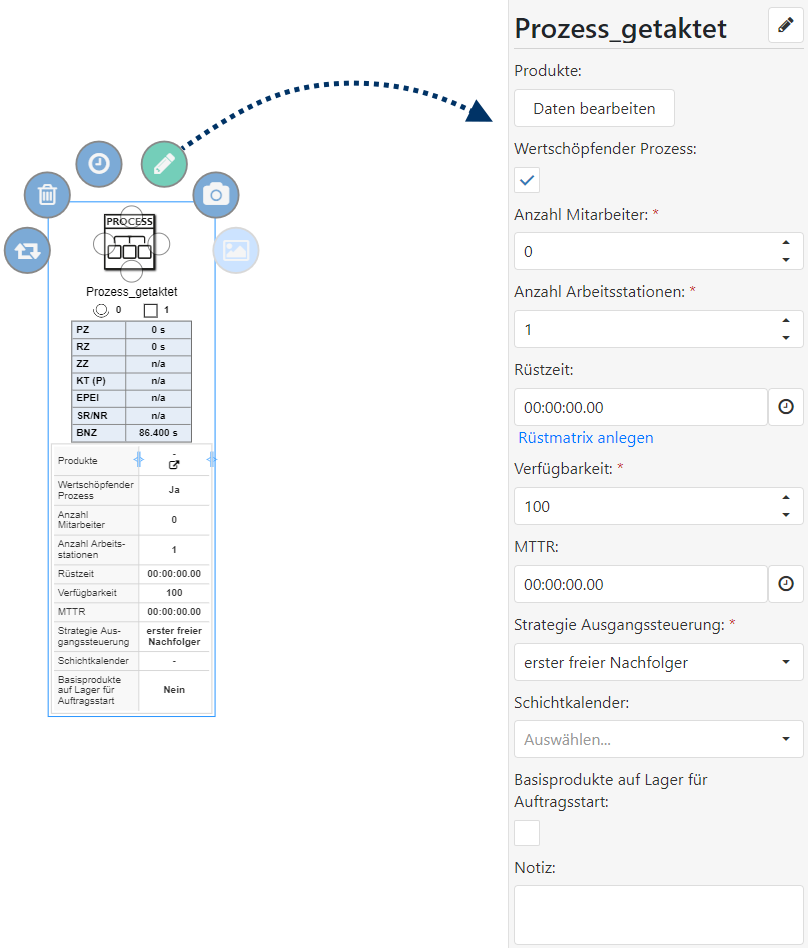Click the Notiz text area
The image size is (809, 948).
[658, 915]
